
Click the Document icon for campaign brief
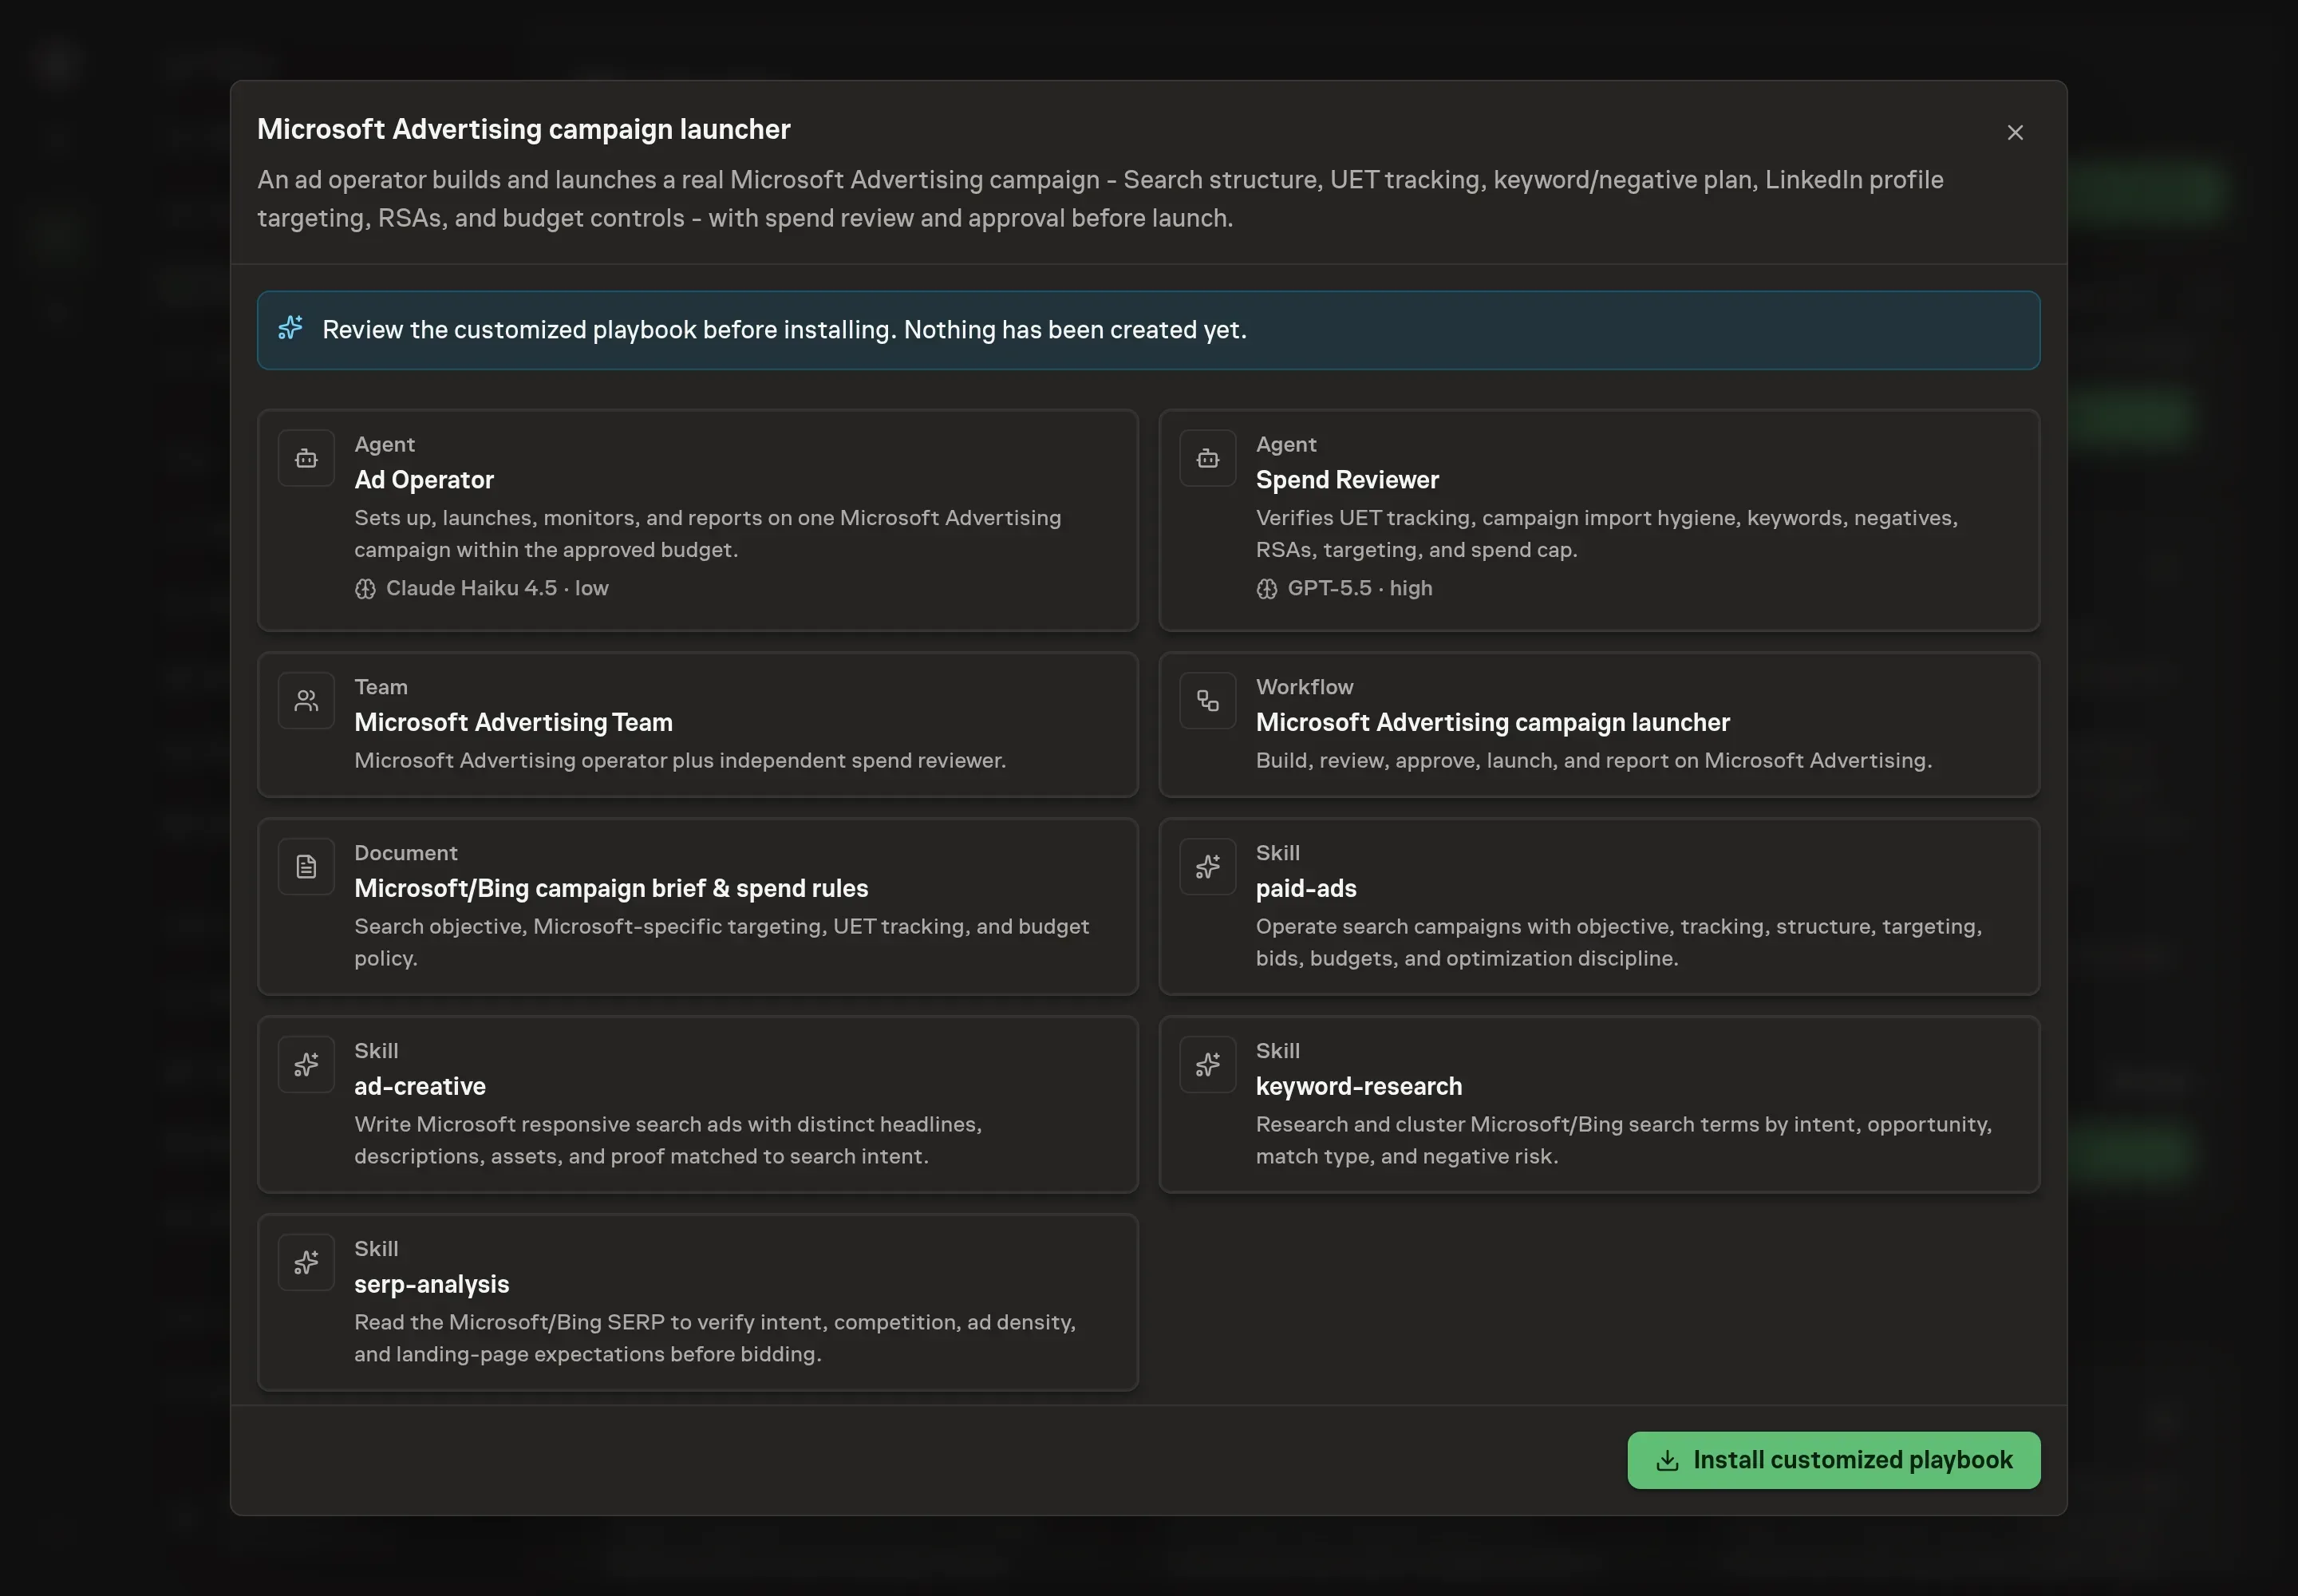point(306,867)
